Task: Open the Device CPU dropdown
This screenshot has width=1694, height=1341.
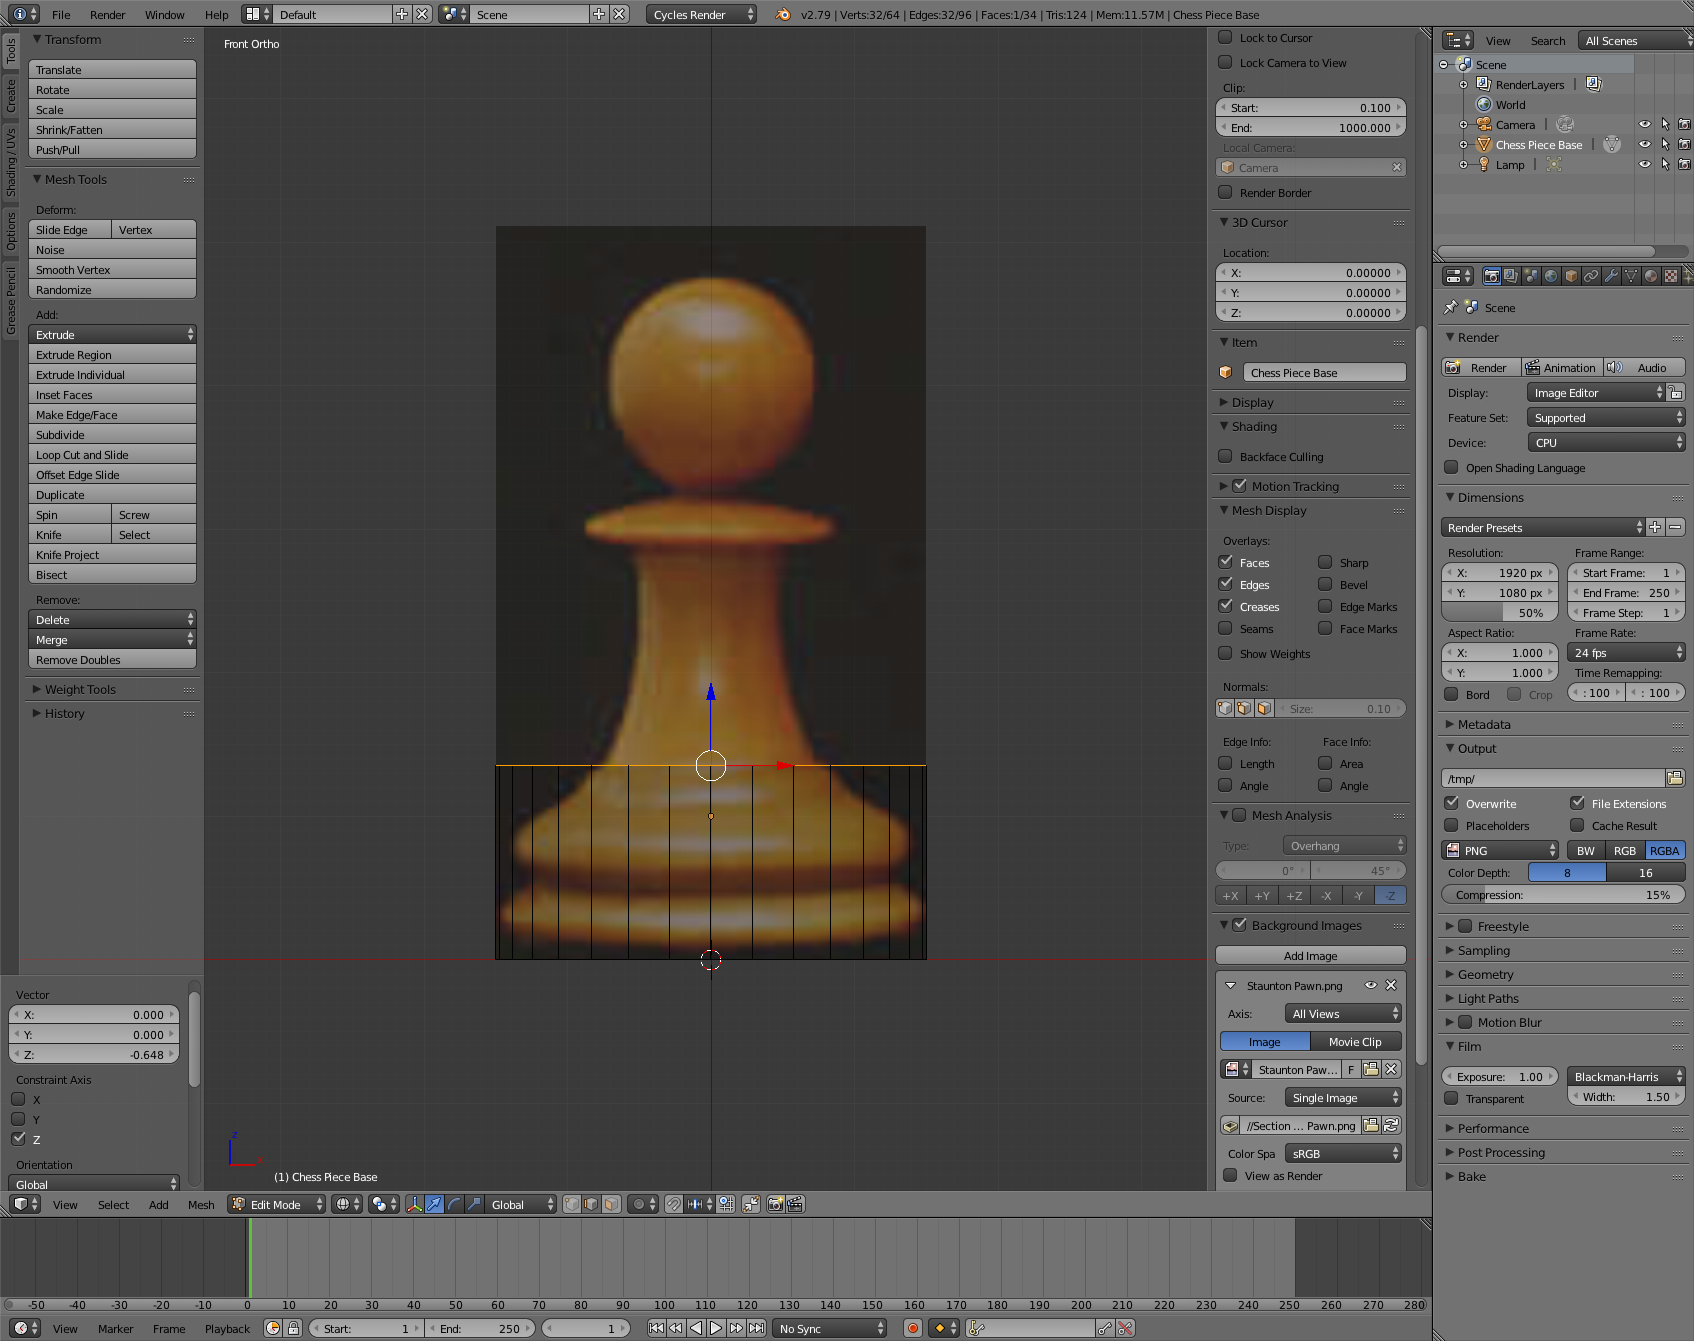Action: coord(1606,442)
